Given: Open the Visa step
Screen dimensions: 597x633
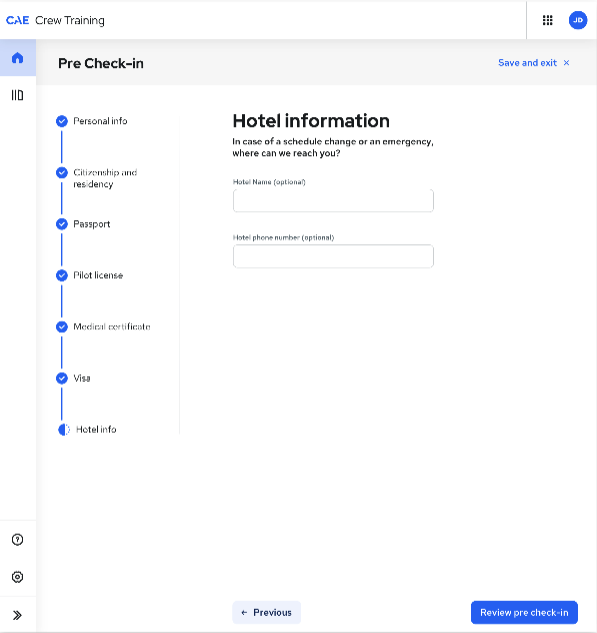Looking at the screenshot, I should [82, 378].
